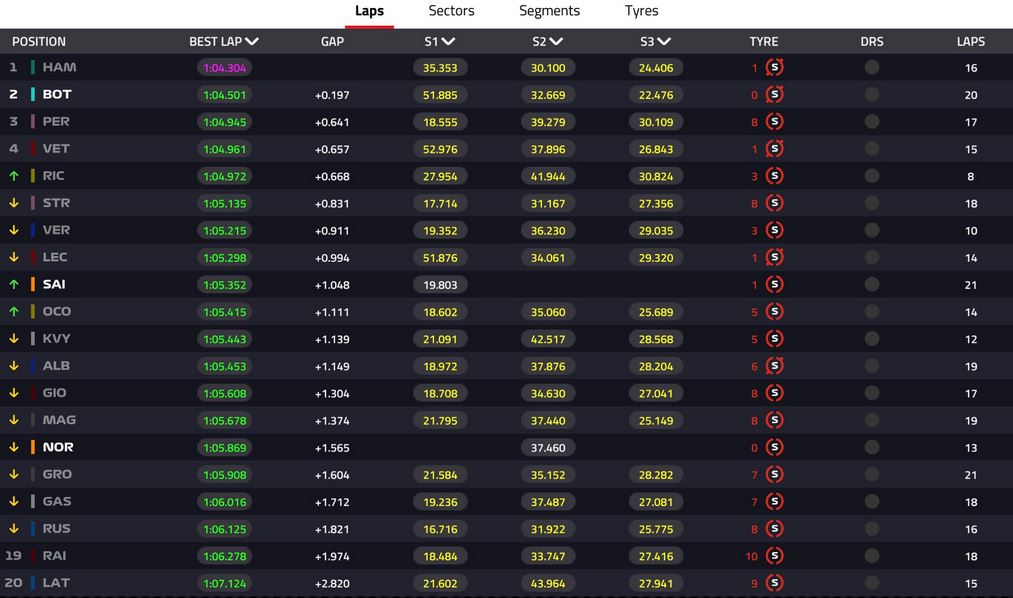
Task: Open the Segments tab
Action: (549, 11)
